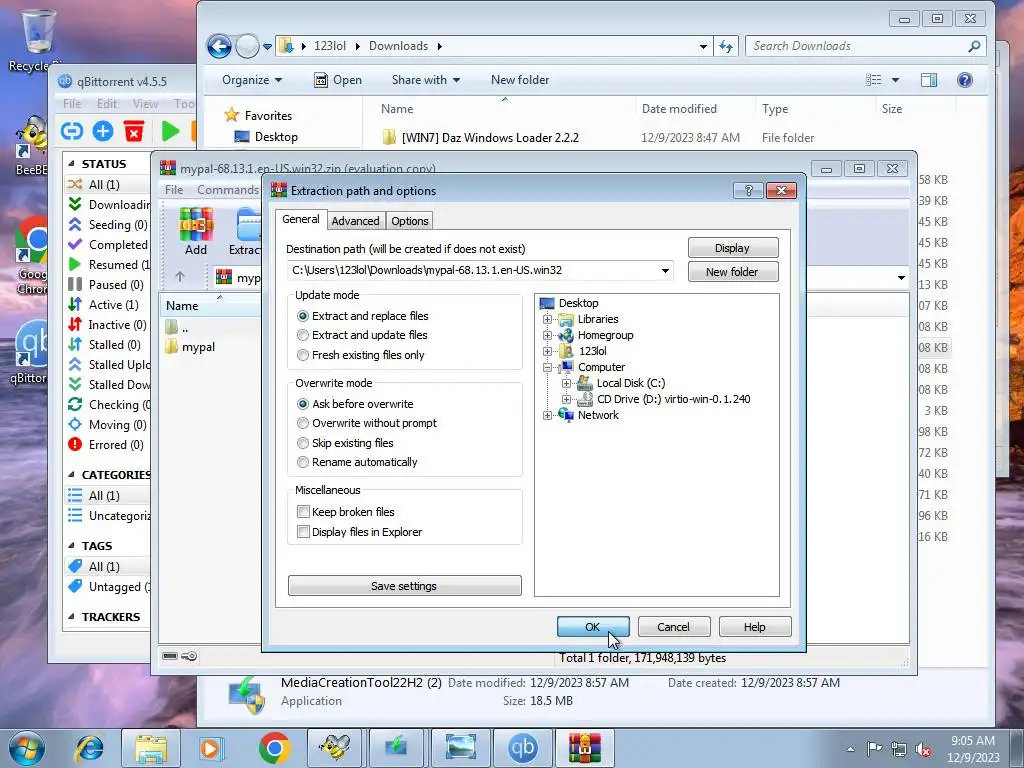
Task: Expand the 123lol tree node
Action: tap(547, 351)
